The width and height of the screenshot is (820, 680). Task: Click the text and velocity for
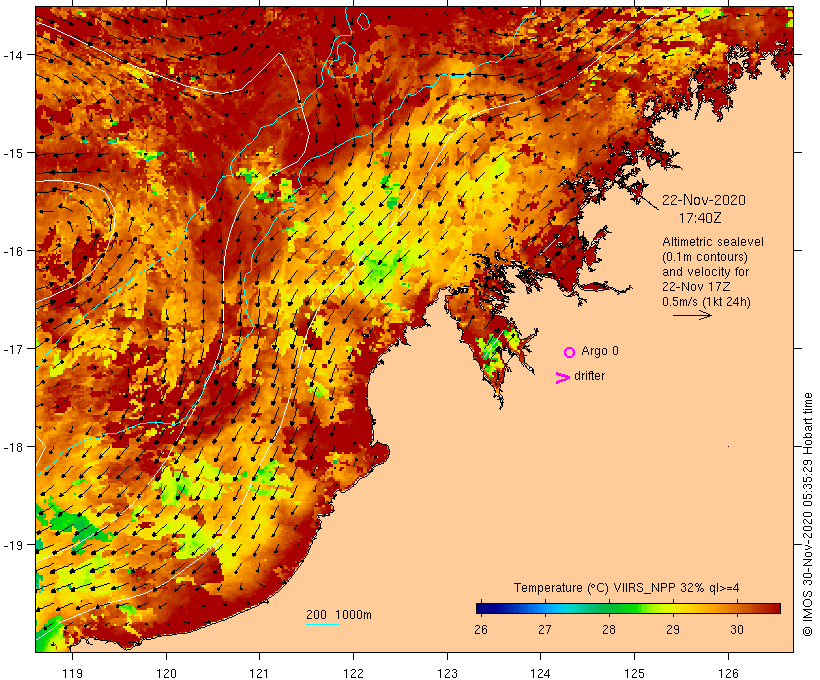[705, 271]
